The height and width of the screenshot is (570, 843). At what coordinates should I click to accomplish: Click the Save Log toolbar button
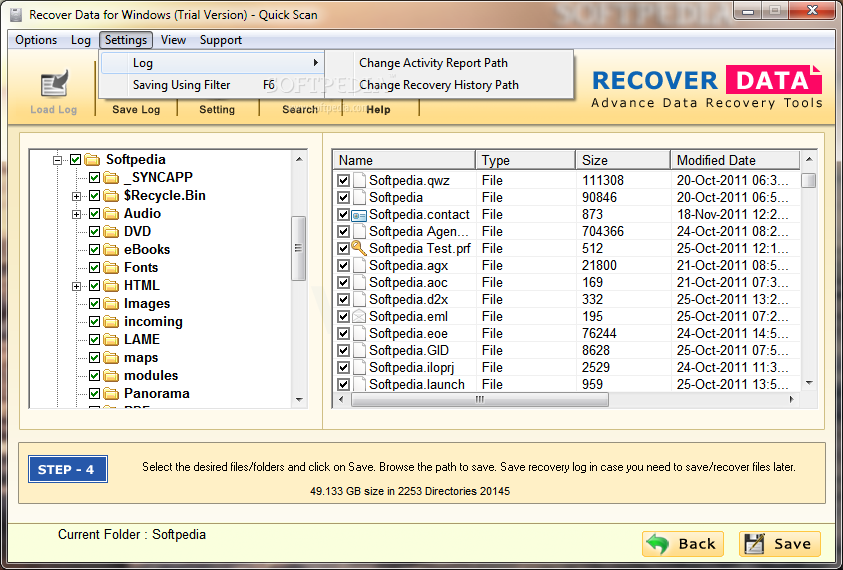point(136,109)
